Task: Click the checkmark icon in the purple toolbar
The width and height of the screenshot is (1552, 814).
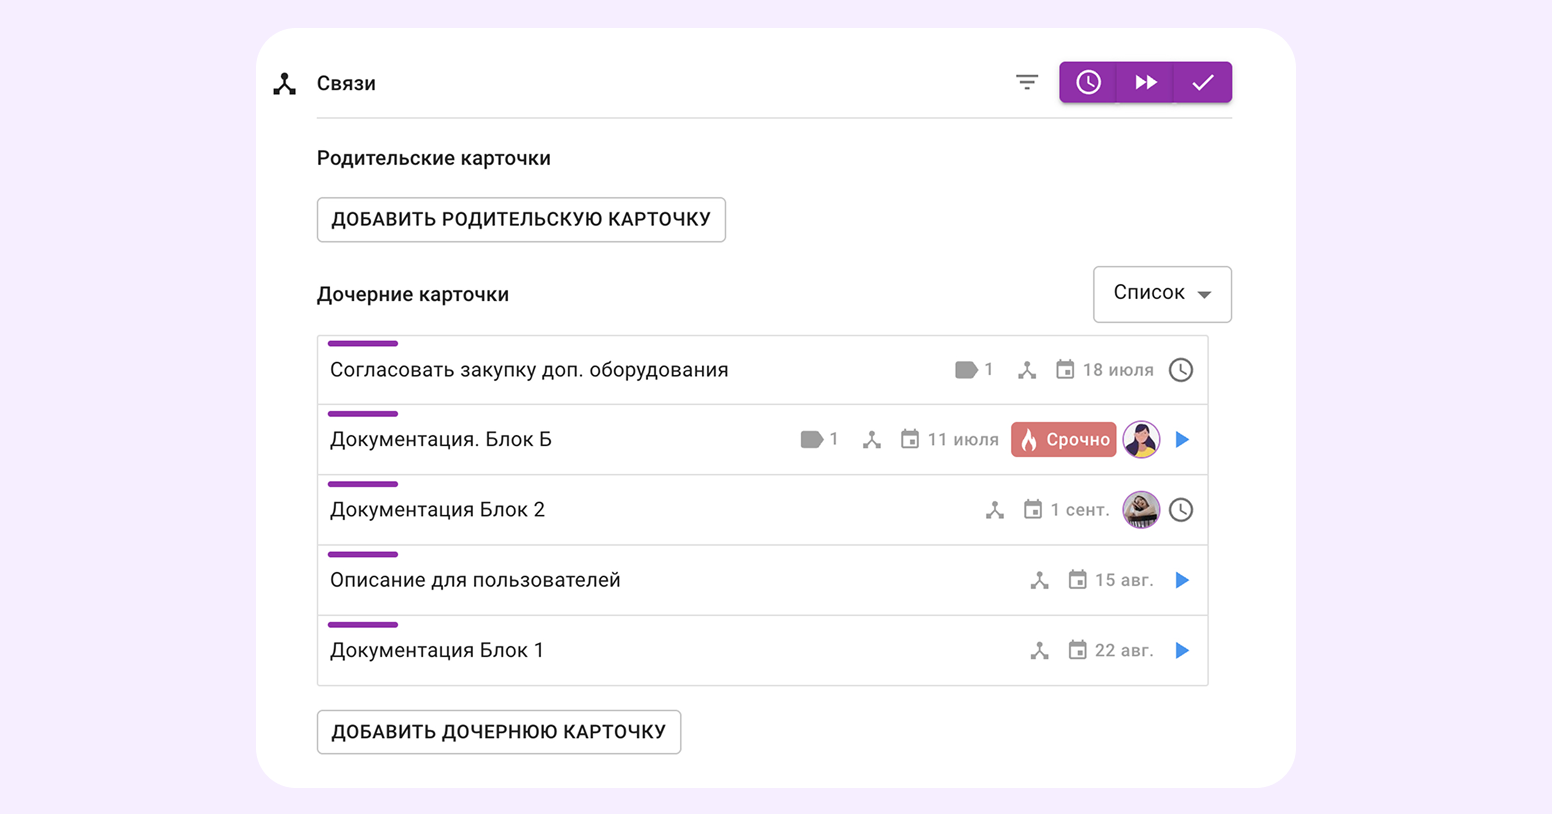Action: tap(1203, 82)
